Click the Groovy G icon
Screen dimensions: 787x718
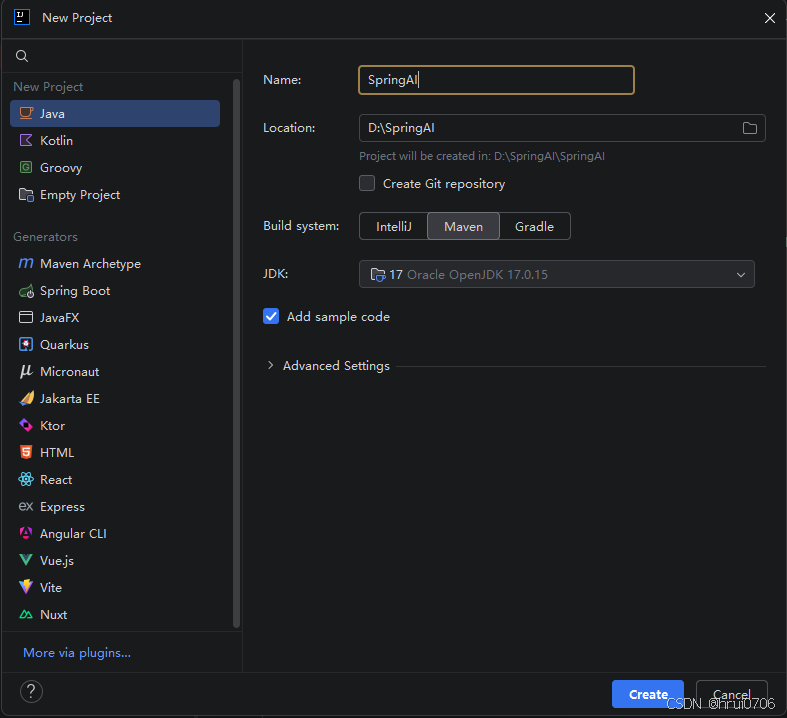(26, 167)
